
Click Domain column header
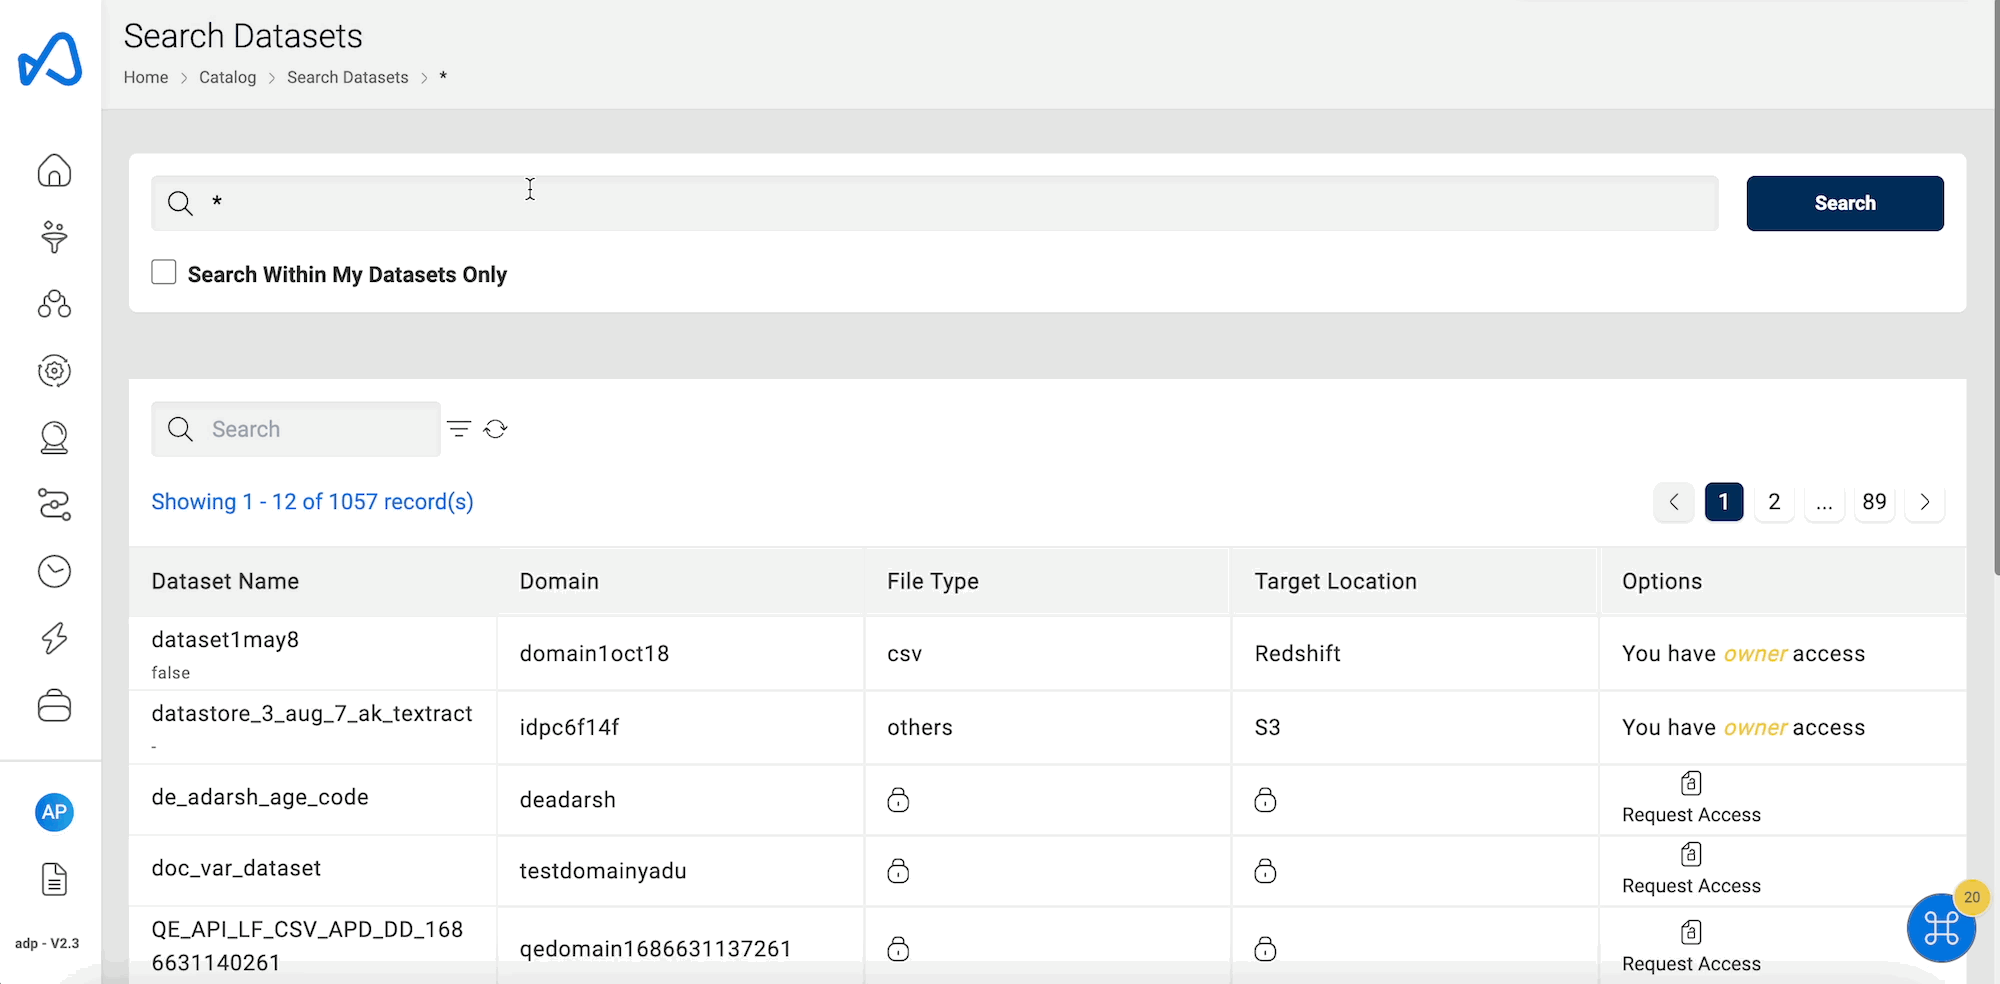[559, 581]
